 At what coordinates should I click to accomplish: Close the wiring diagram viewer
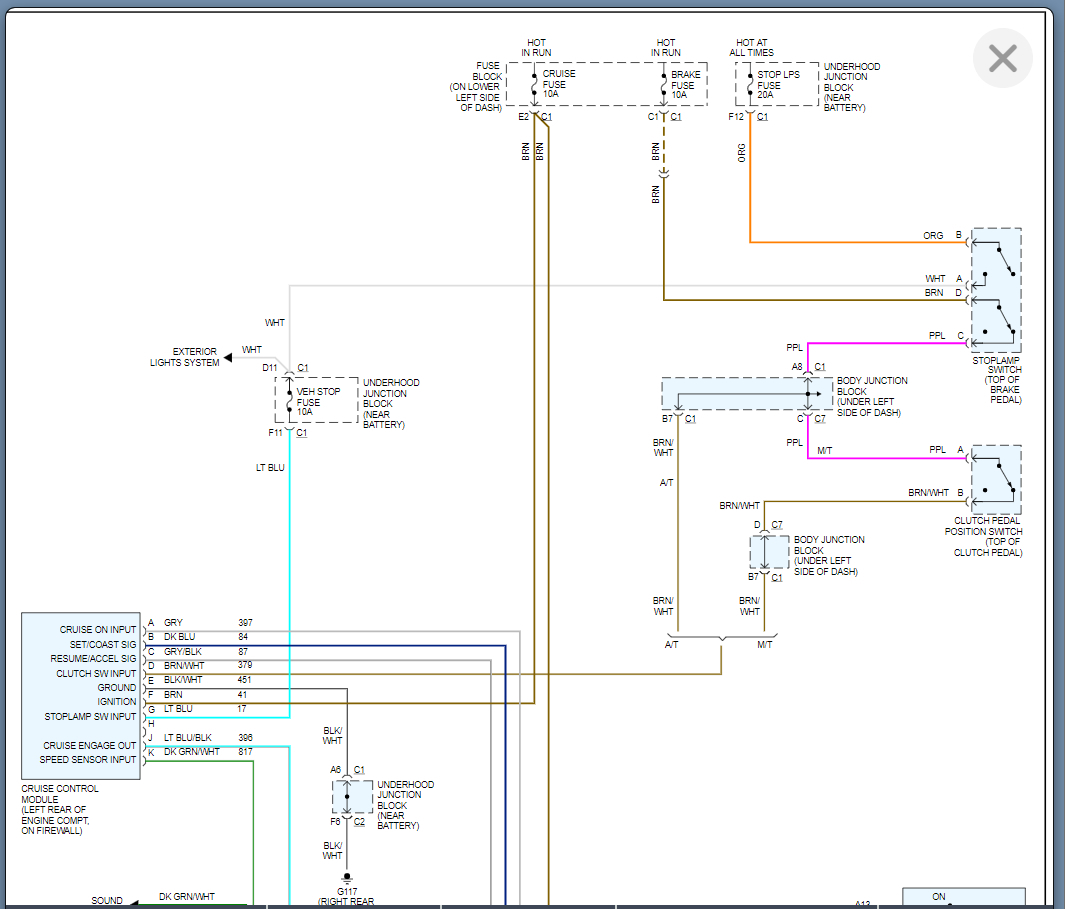[1002, 59]
